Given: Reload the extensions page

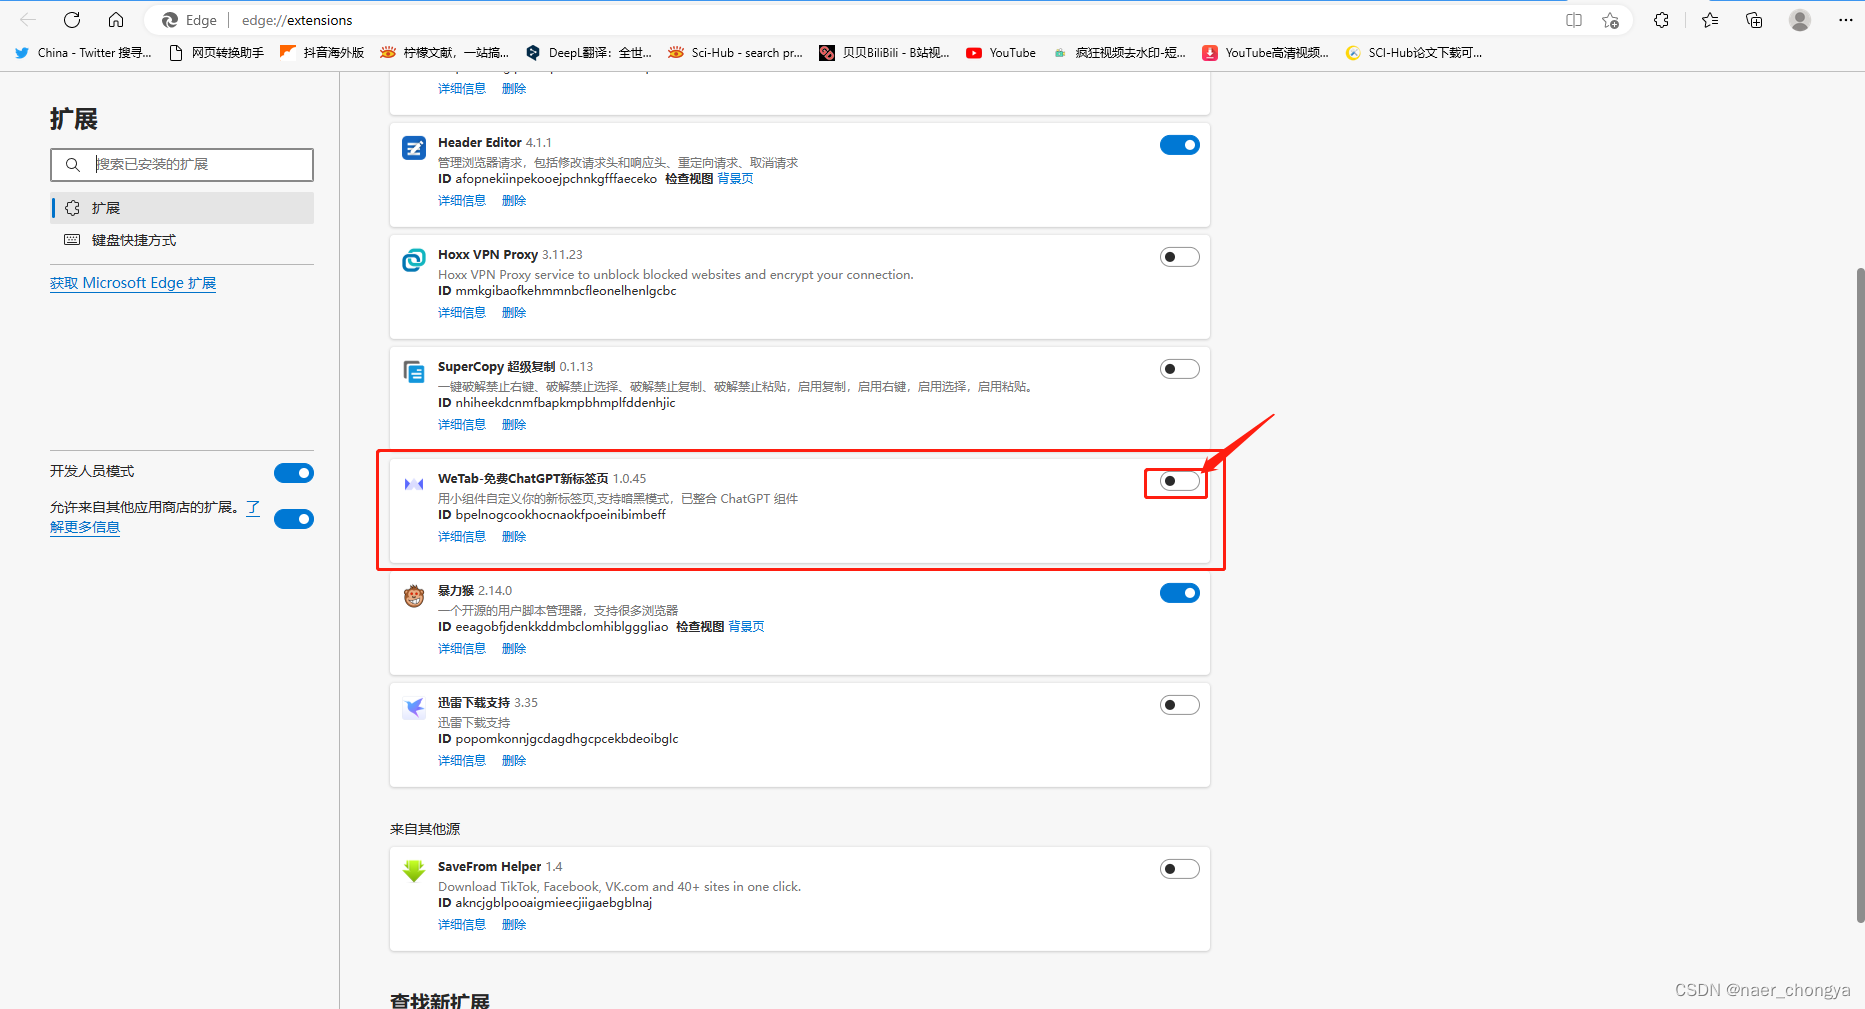Looking at the screenshot, I should tap(72, 20).
